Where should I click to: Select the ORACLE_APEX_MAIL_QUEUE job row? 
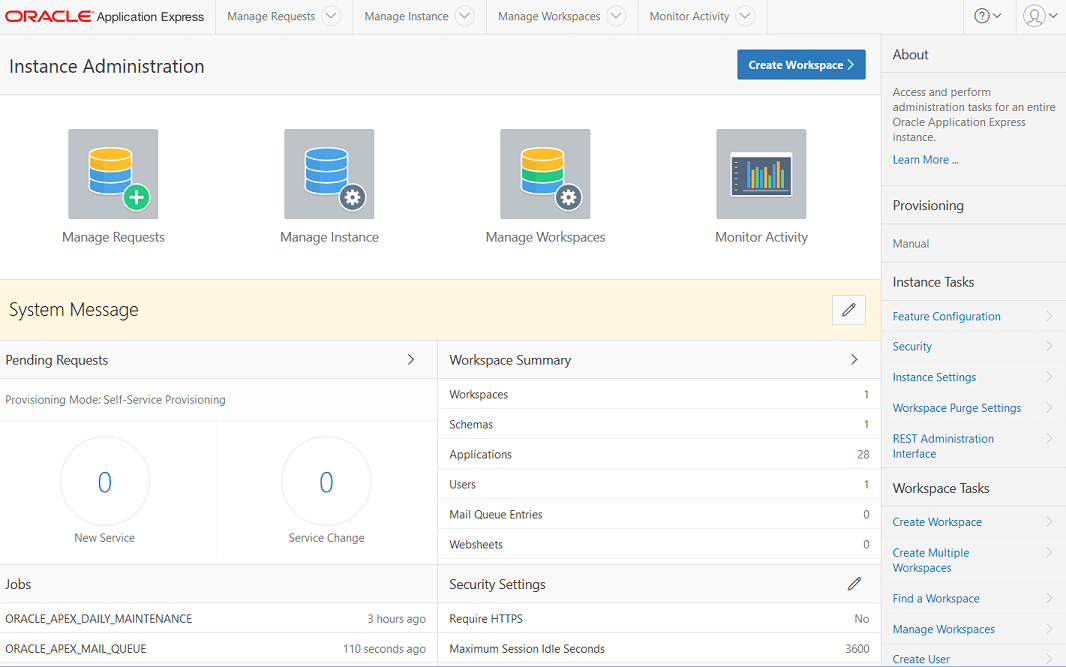point(218,649)
